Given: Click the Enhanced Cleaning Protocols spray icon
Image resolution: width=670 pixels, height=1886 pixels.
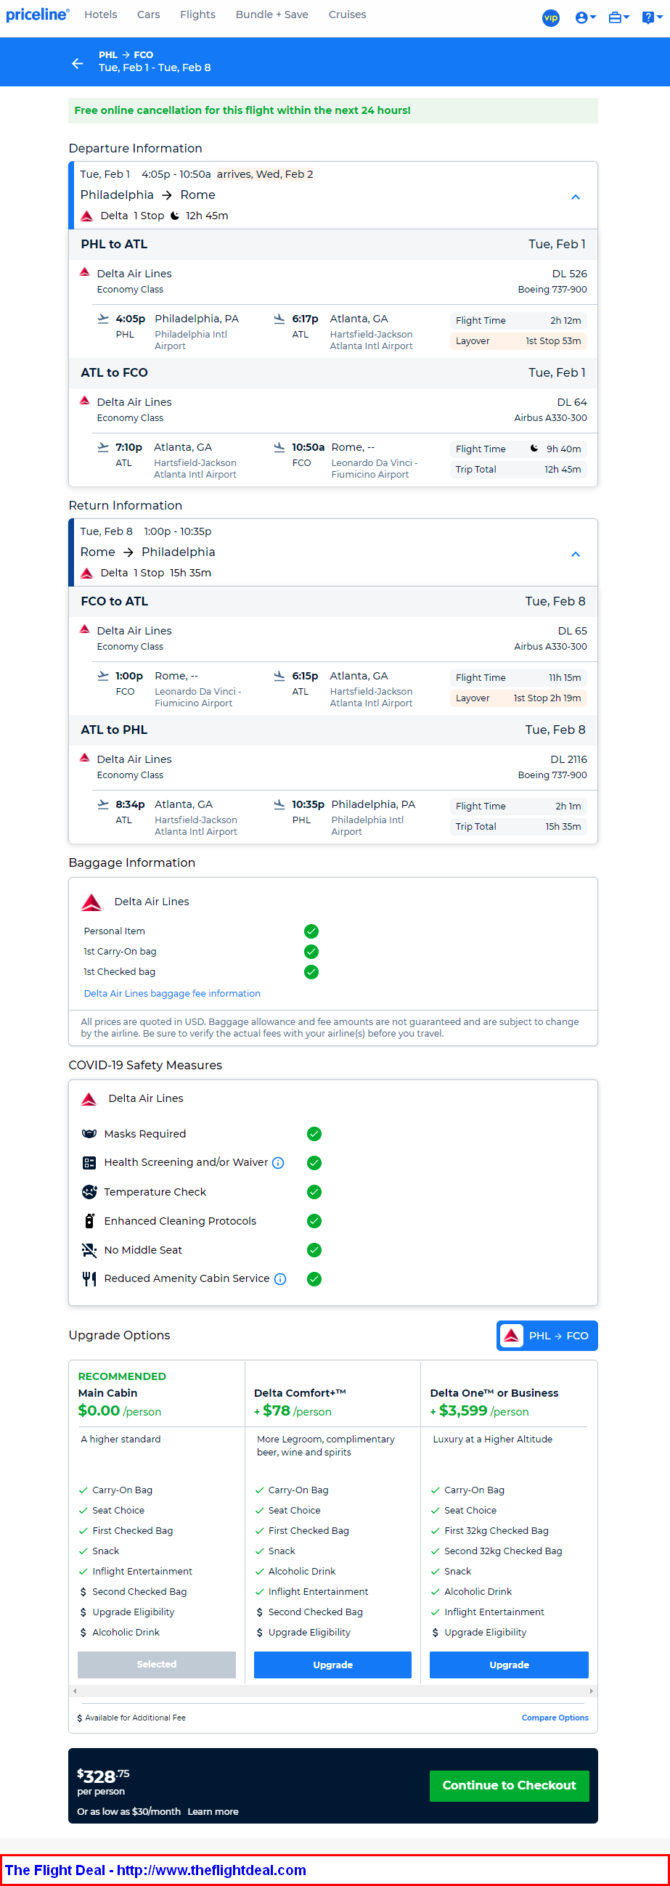Looking at the screenshot, I should [x=89, y=1221].
